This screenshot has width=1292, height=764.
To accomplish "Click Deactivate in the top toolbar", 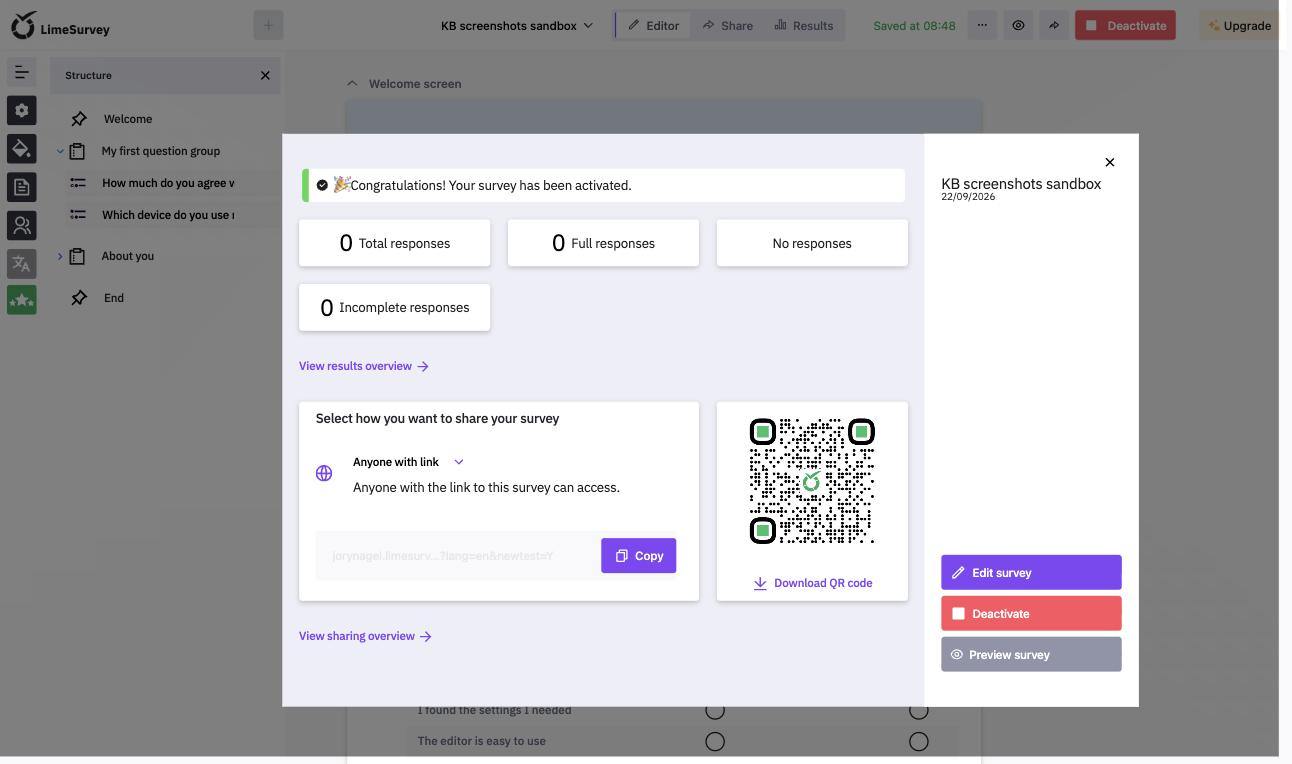I will click(1125, 26).
